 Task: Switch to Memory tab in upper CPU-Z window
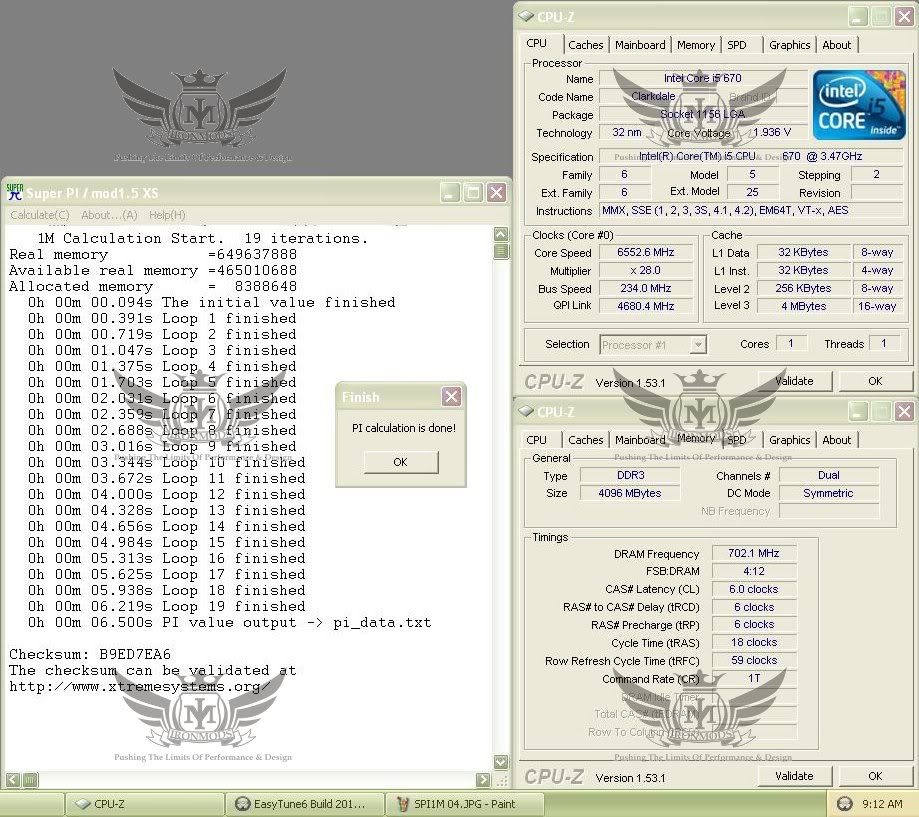[x=696, y=45]
